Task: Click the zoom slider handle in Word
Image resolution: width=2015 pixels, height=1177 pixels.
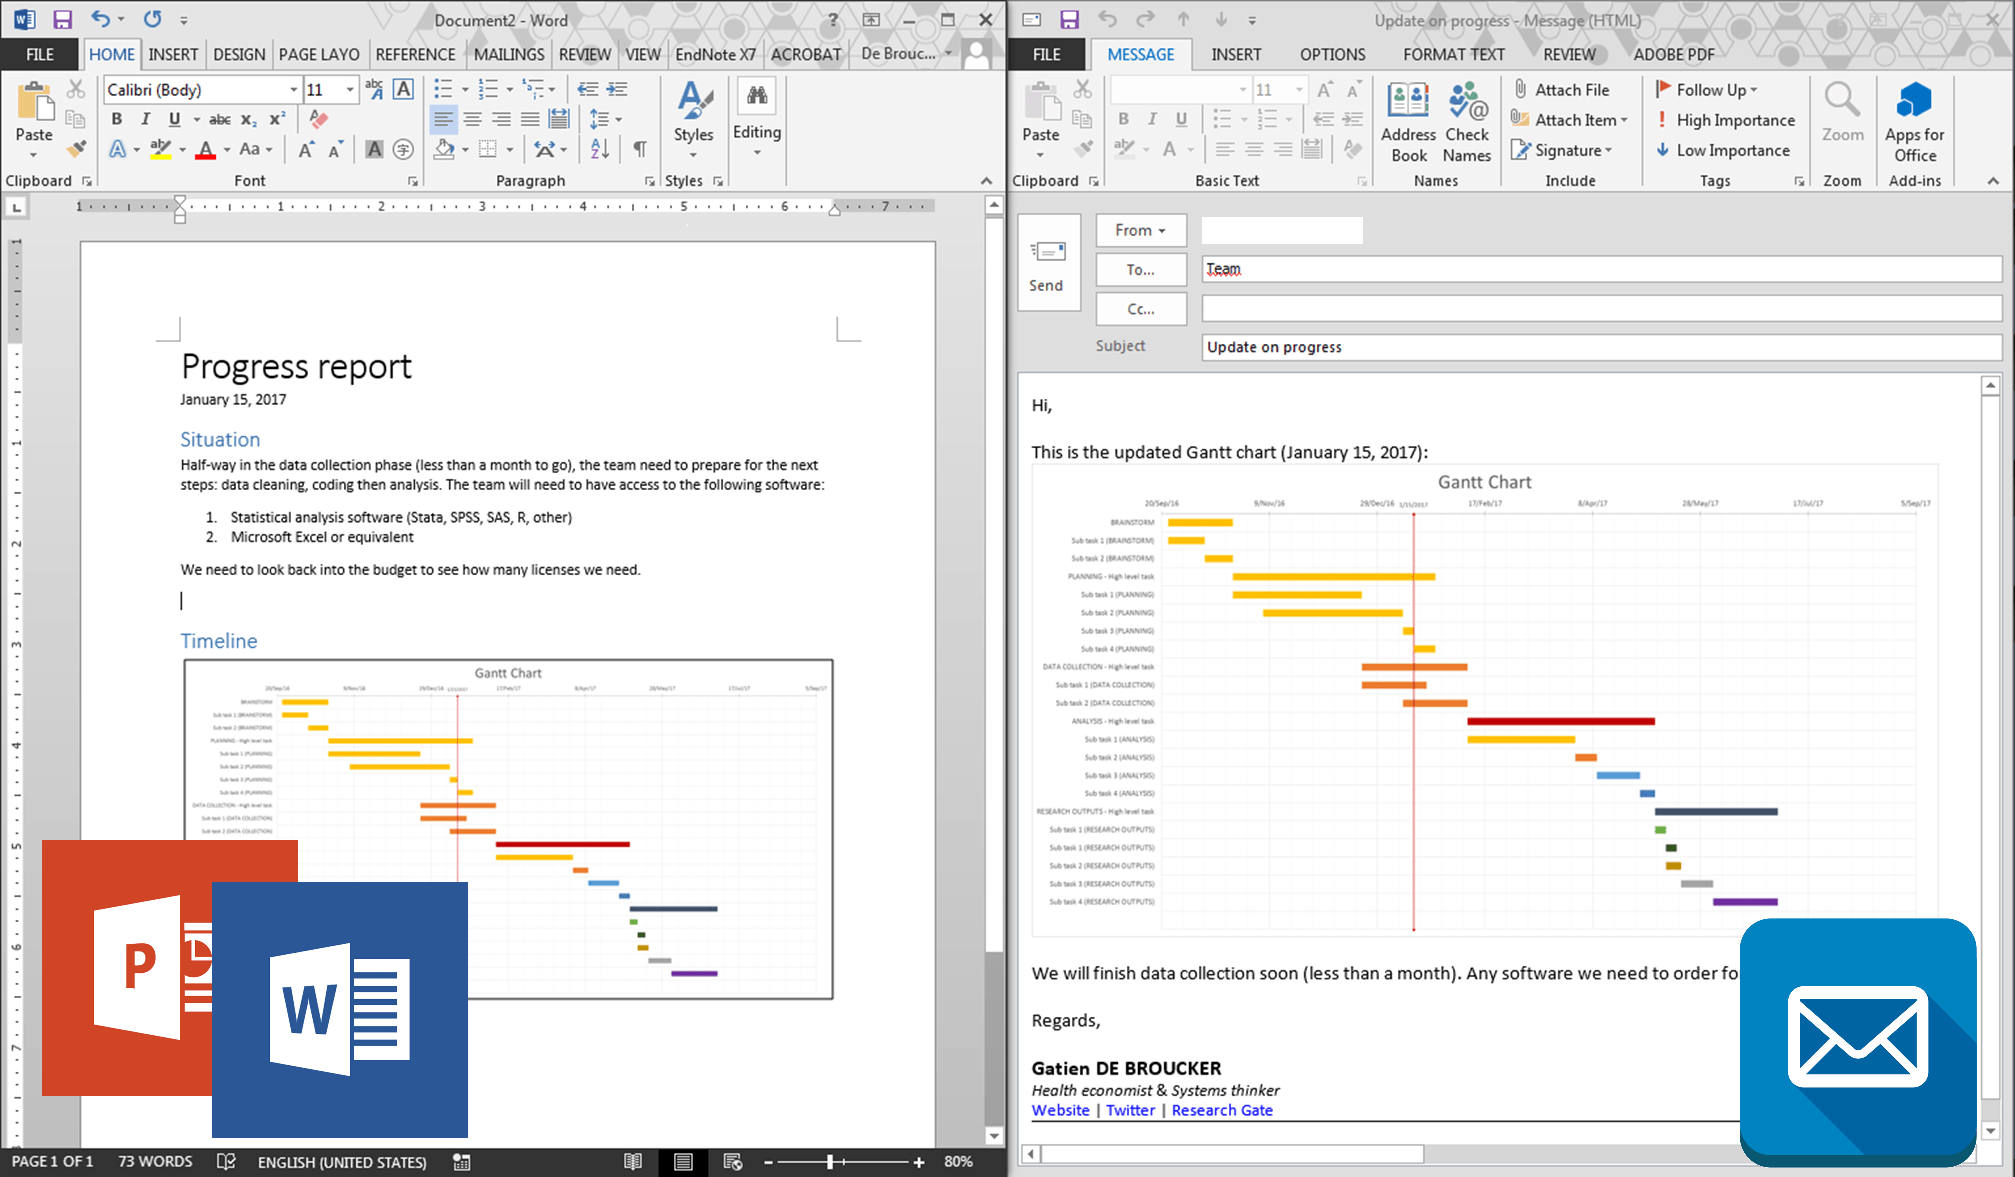Action: [x=830, y=1162]
